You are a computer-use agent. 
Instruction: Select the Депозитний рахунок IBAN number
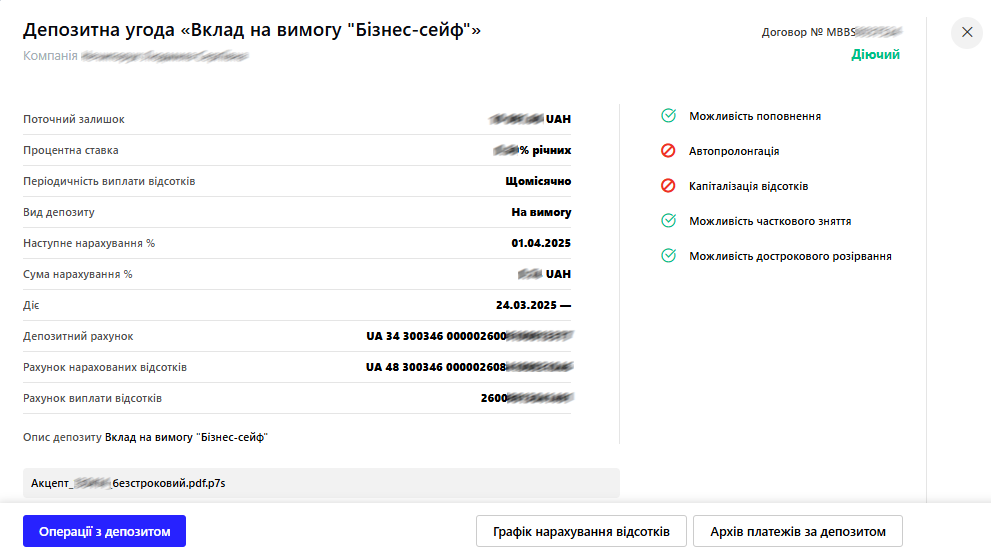469,336
